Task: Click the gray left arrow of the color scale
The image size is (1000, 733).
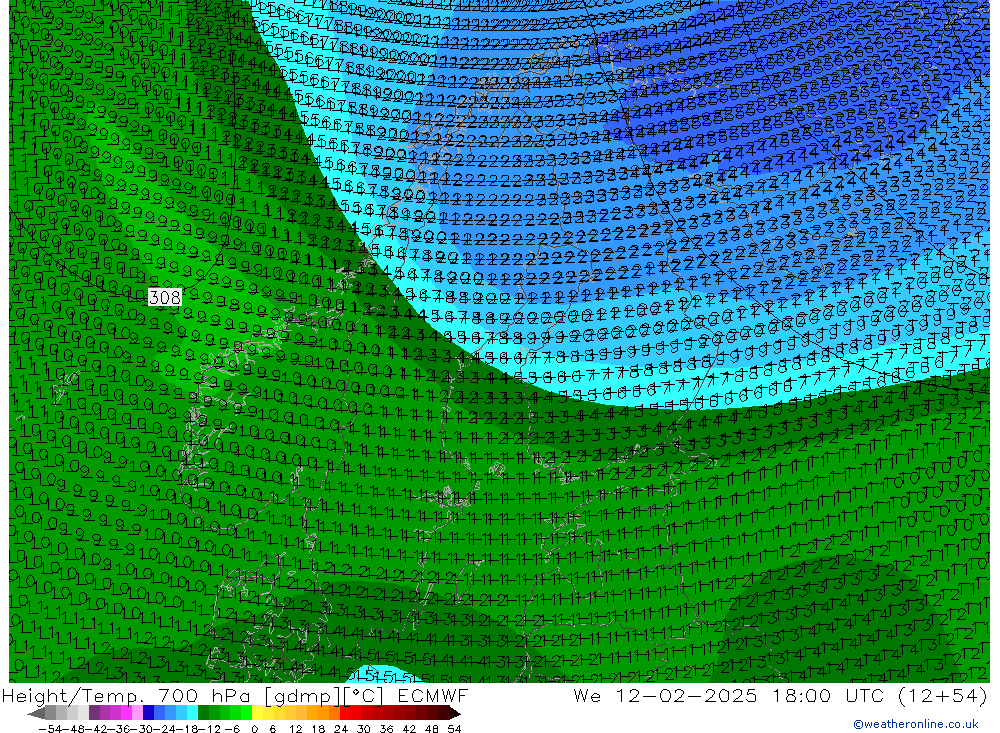Action: (36, 713)
